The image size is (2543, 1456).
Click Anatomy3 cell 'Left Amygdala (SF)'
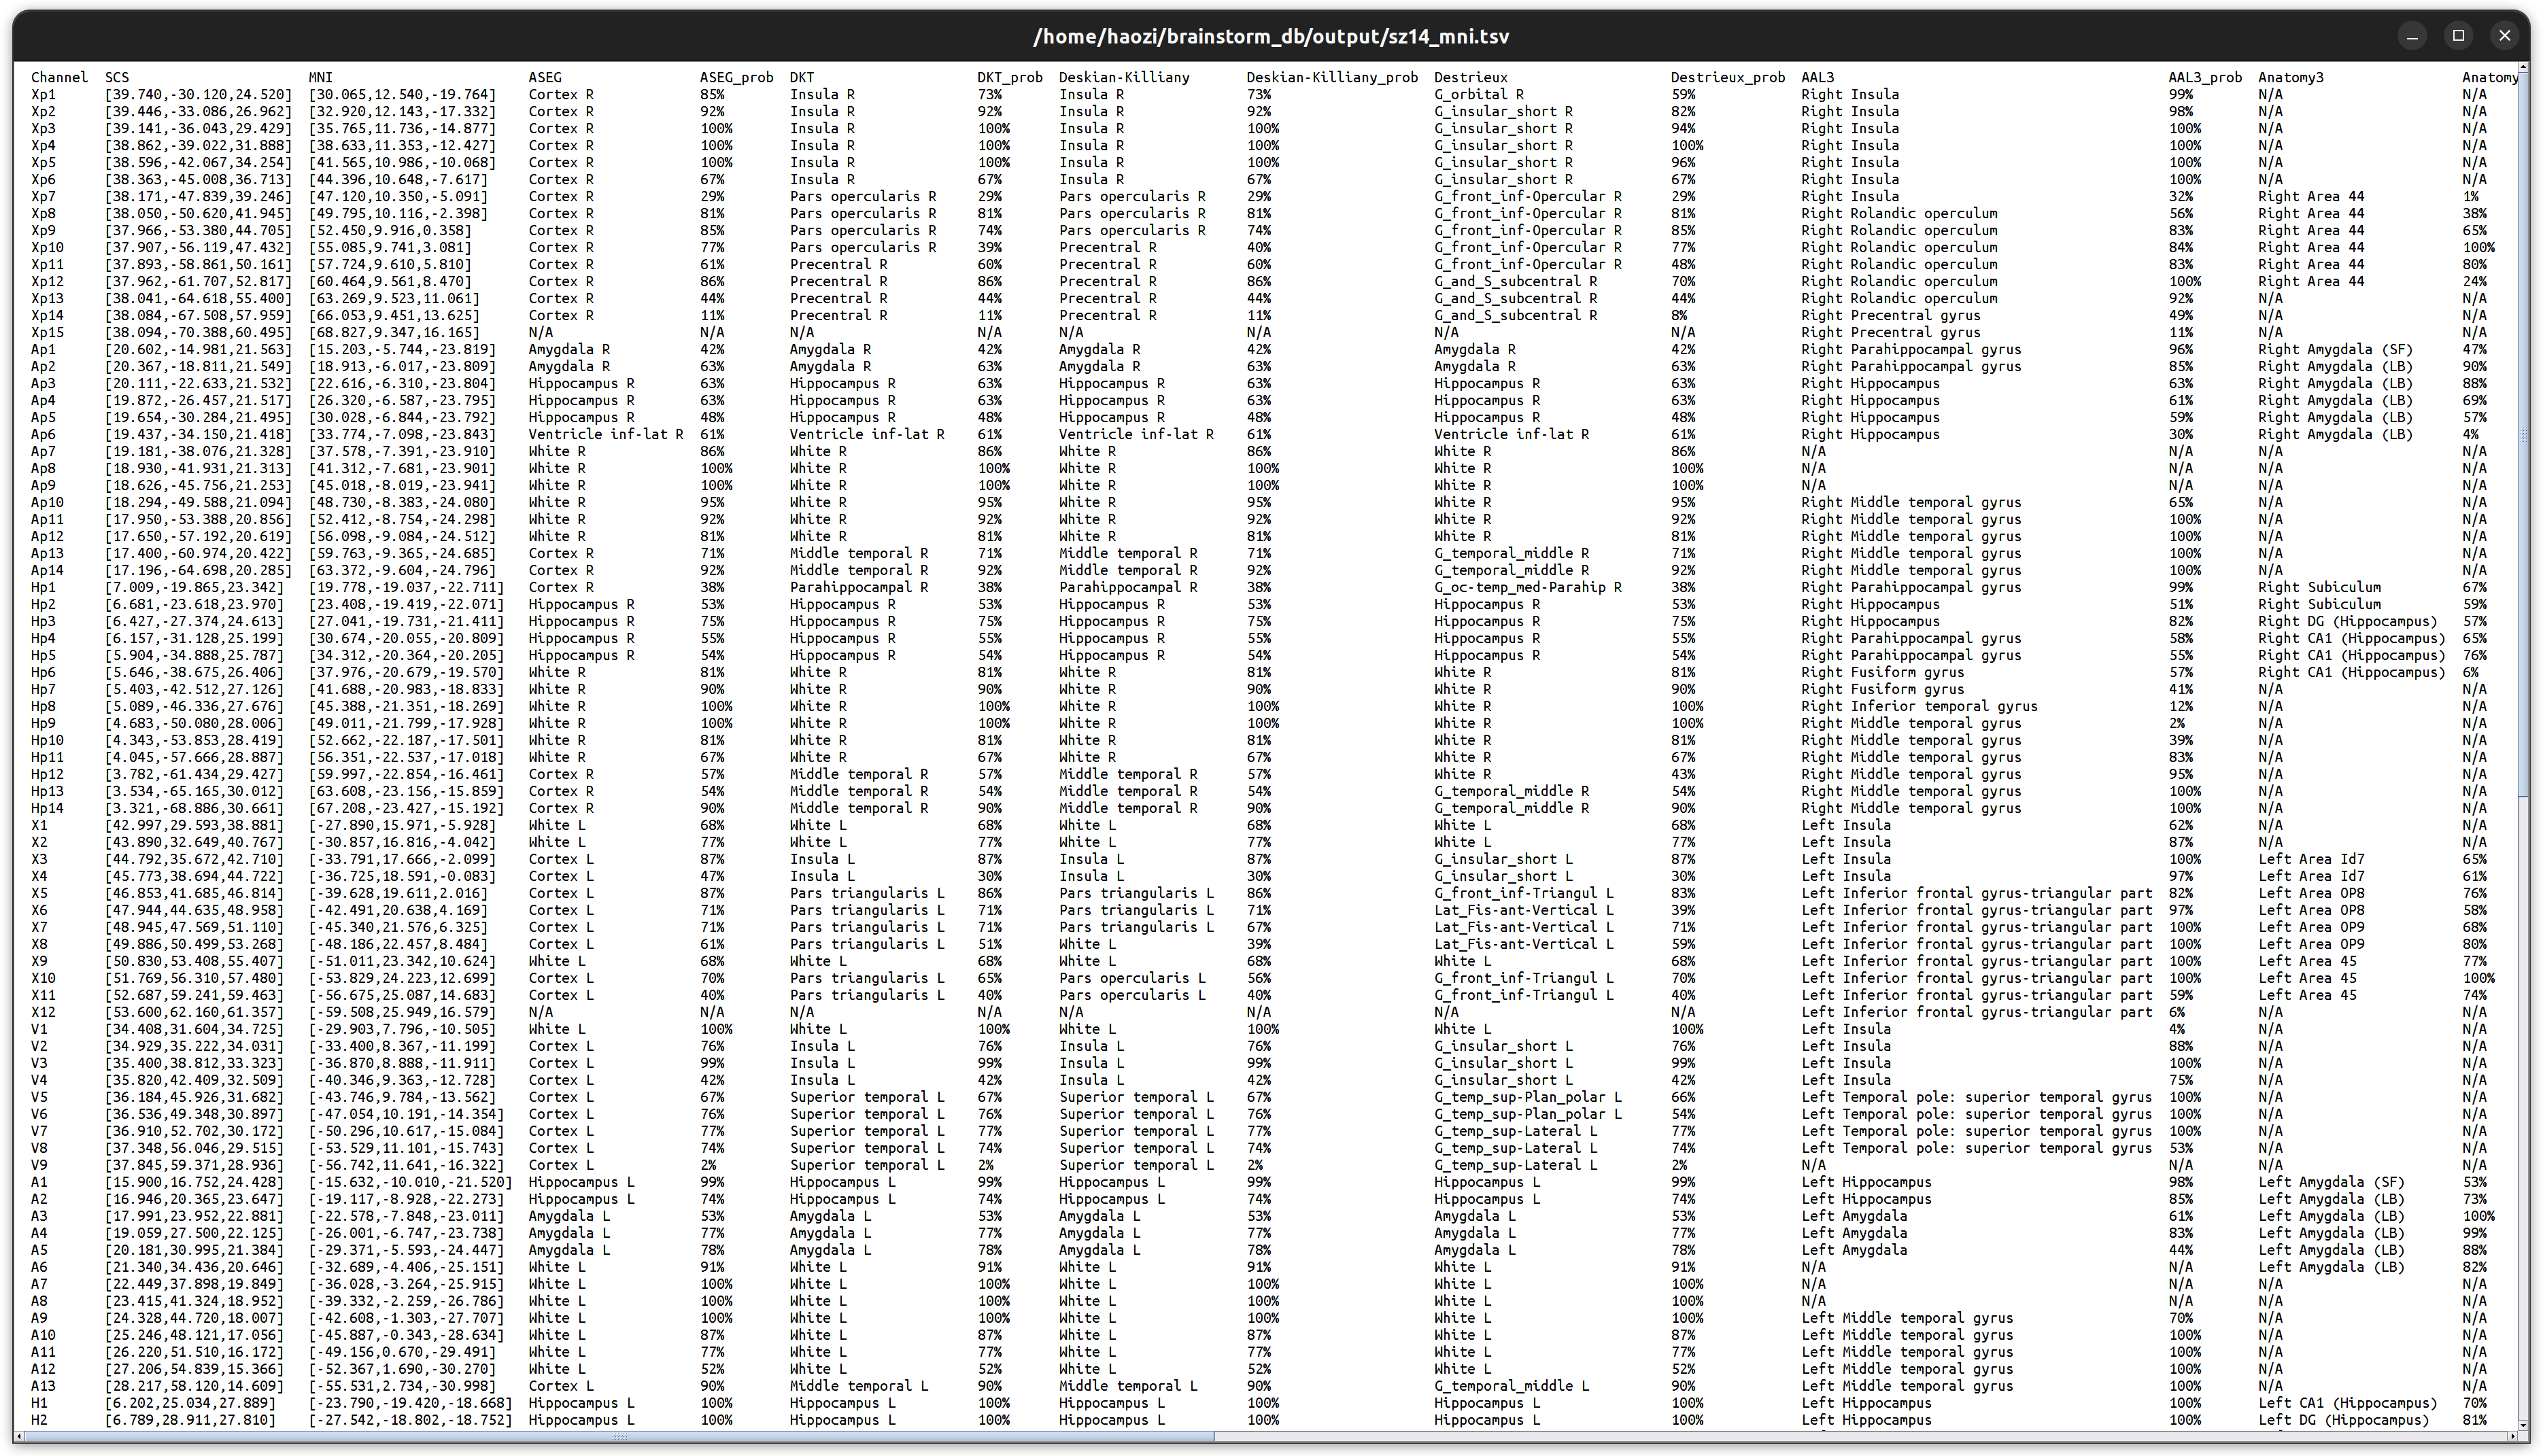pyautogui.click(x=2331, y=1182)
